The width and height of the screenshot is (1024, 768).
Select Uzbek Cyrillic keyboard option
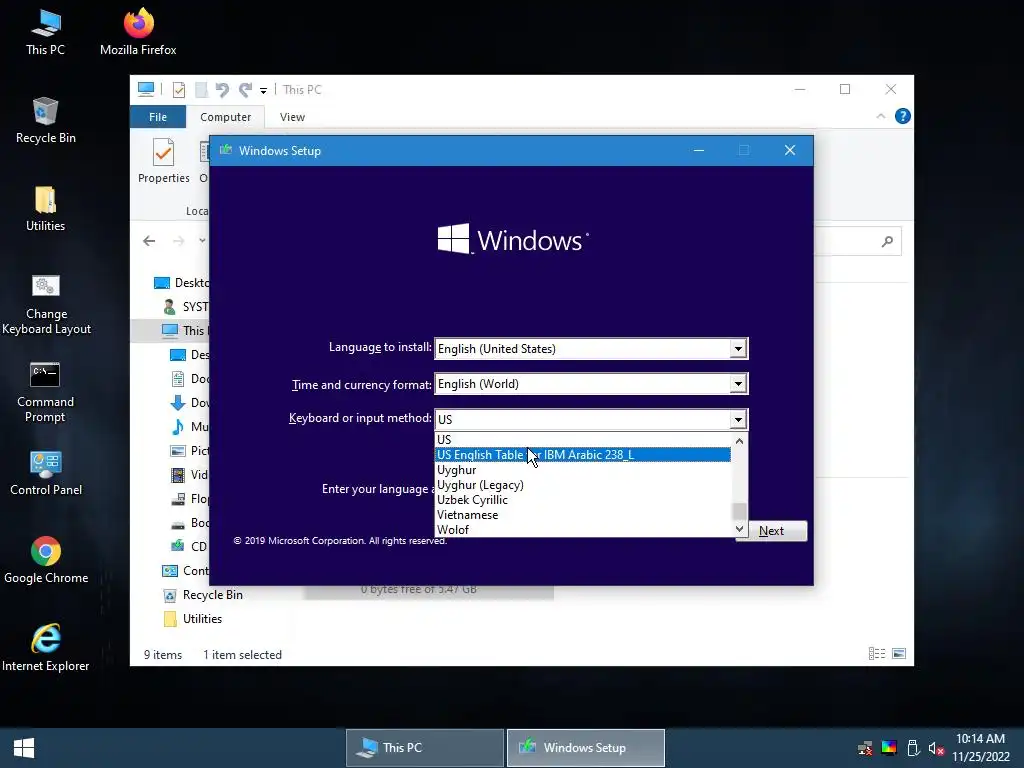pos(583,500)
